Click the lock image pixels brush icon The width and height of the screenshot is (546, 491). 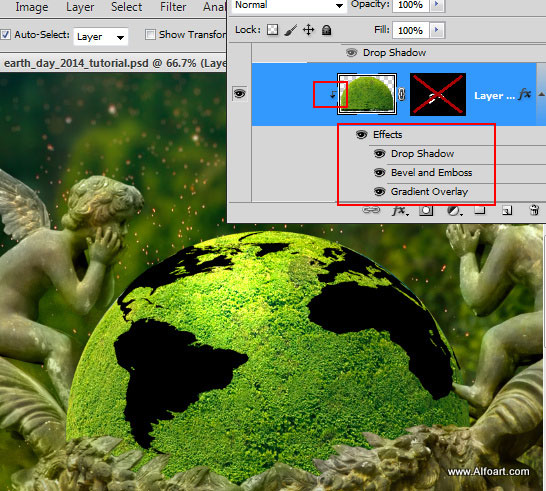pos(290,30)
